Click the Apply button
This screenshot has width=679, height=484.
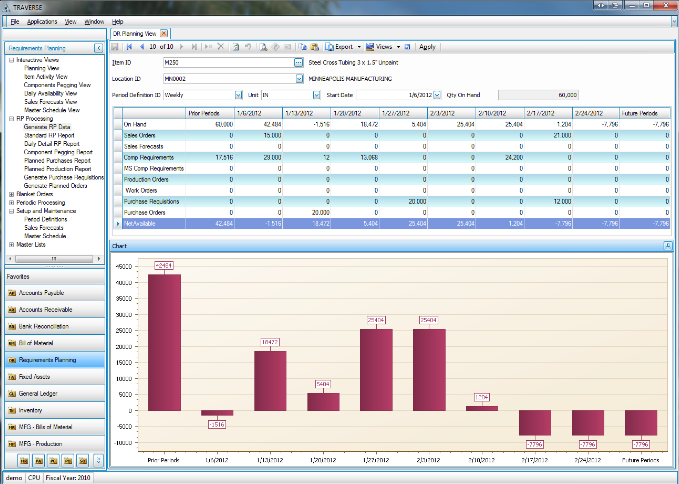pos(427,47)
